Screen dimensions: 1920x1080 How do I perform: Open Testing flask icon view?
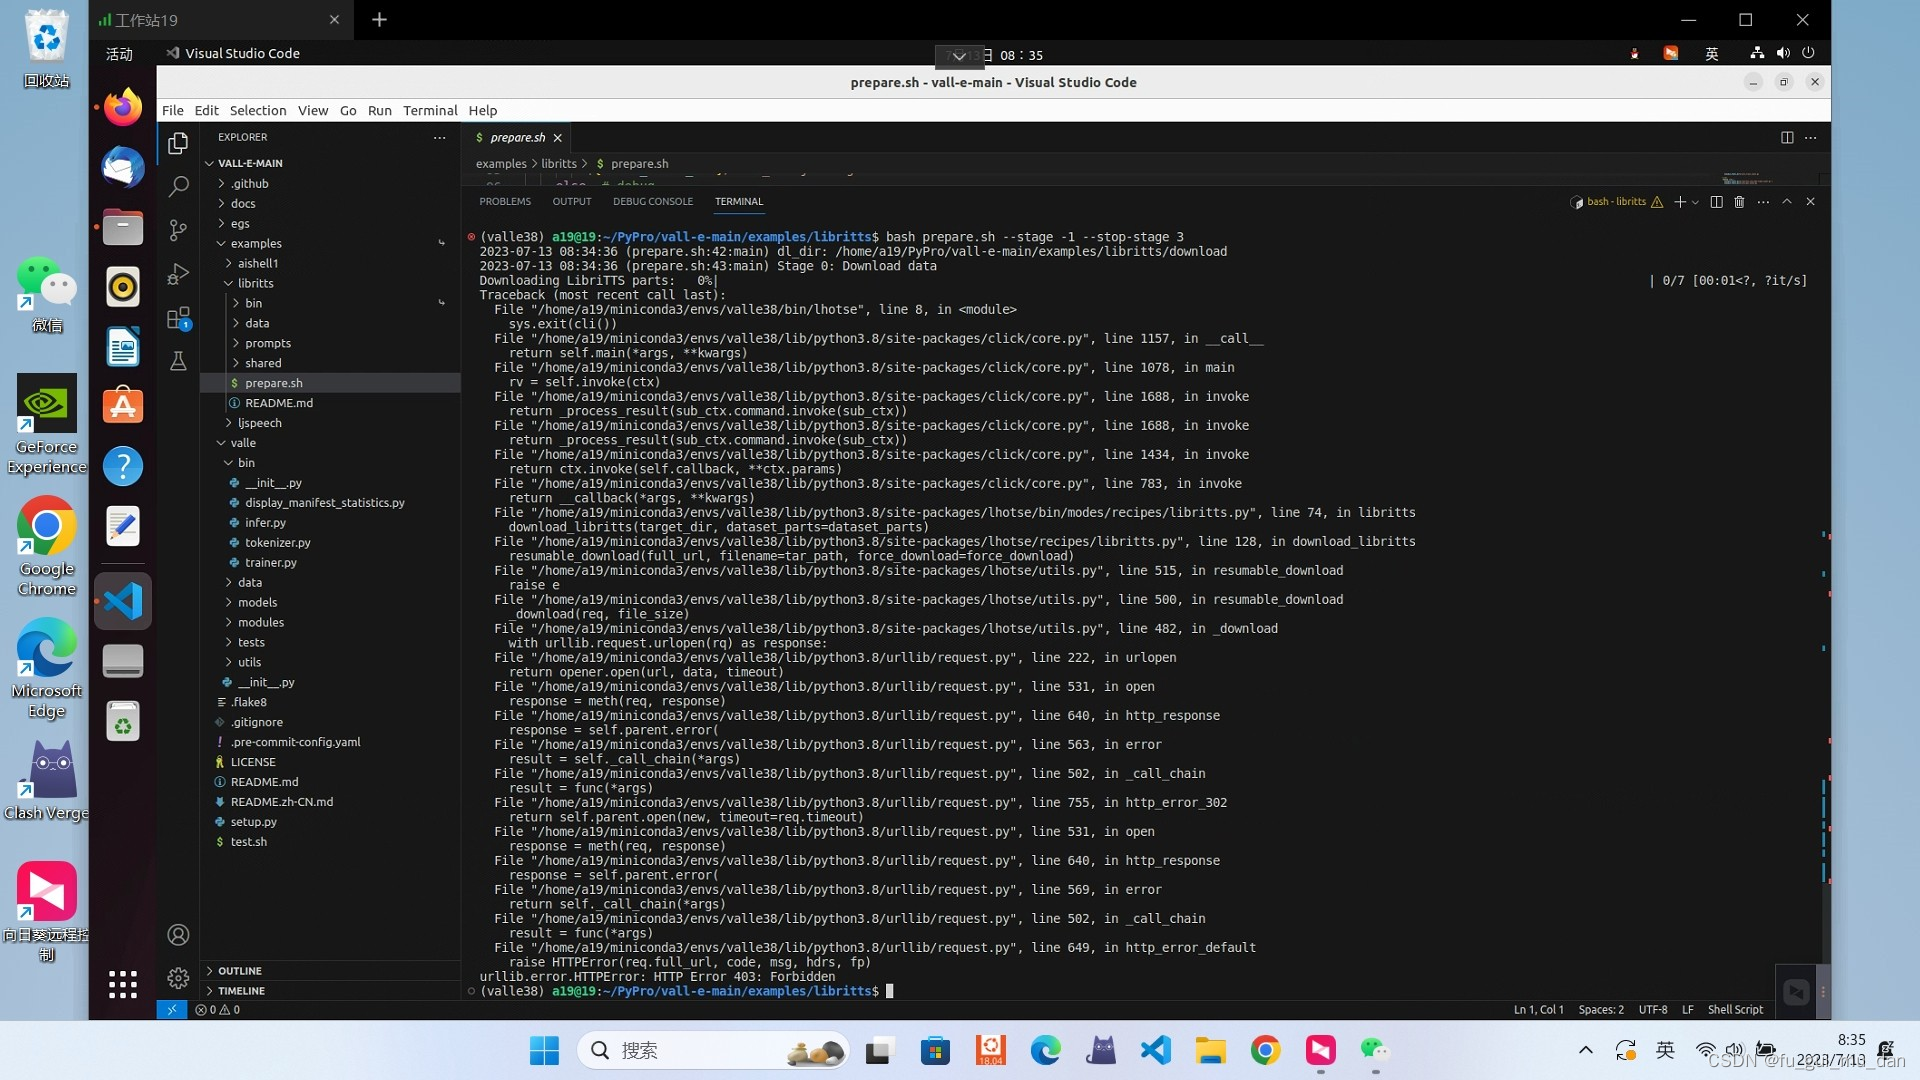[178, 361]
